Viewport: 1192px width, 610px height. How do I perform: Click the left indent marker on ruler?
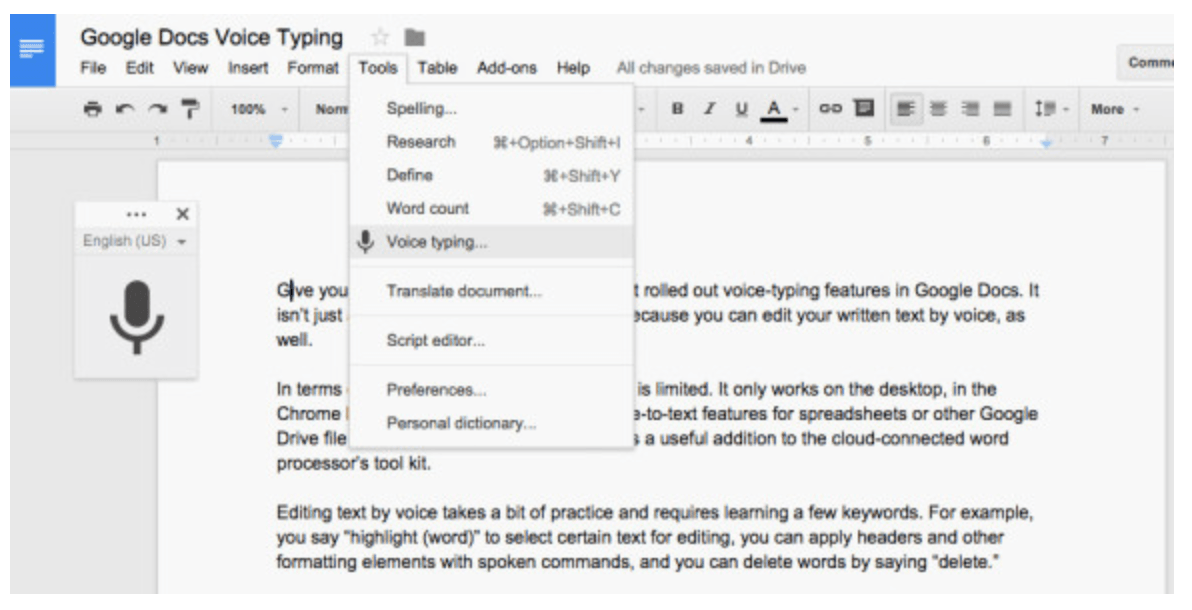point(276,141)
